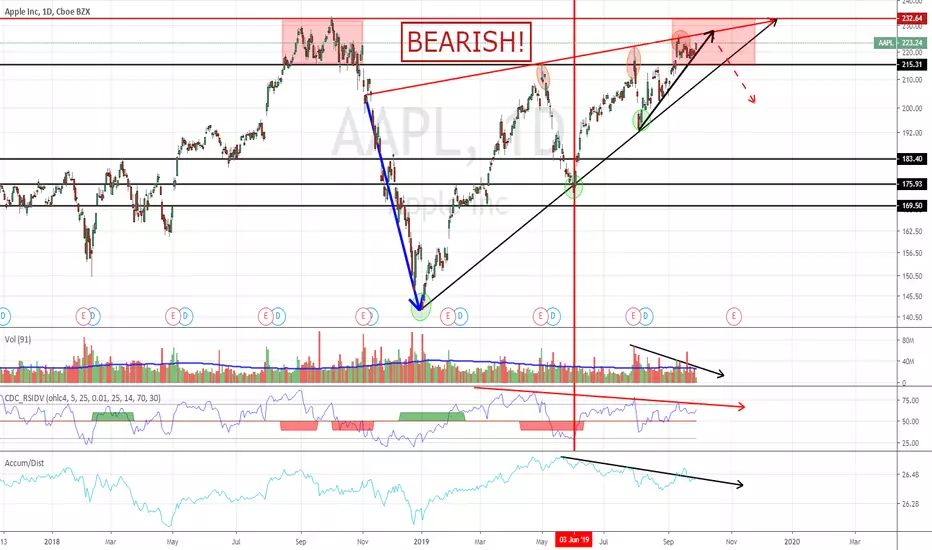Click the BEARISH! text annotation box

tap(465, 42)
